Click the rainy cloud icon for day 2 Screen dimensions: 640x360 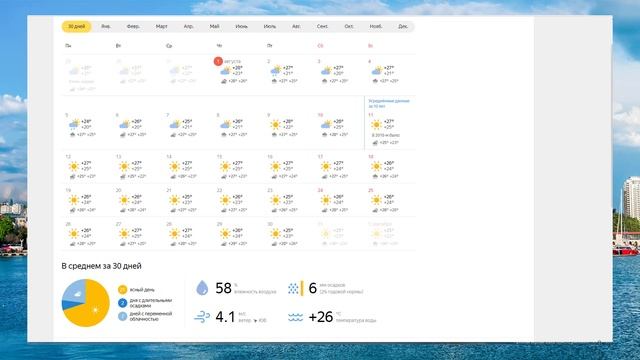pyautogui.click(x=276, y=71)
